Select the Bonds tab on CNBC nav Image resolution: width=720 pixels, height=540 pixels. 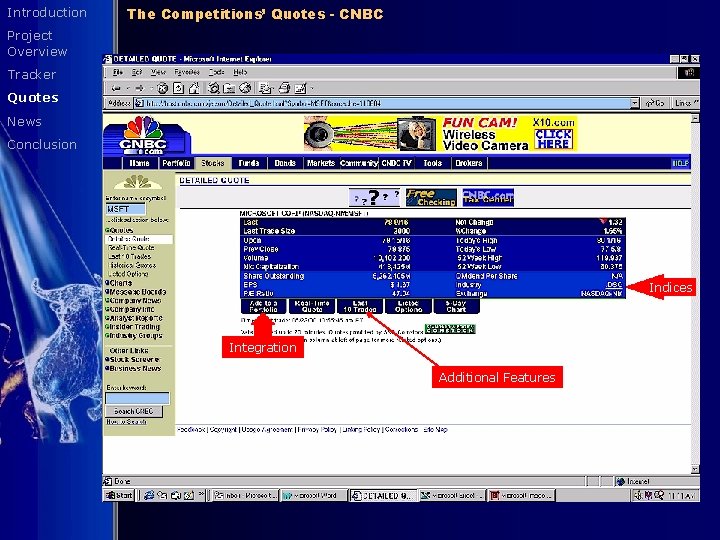pyautogui.click(x=285, y=163)
